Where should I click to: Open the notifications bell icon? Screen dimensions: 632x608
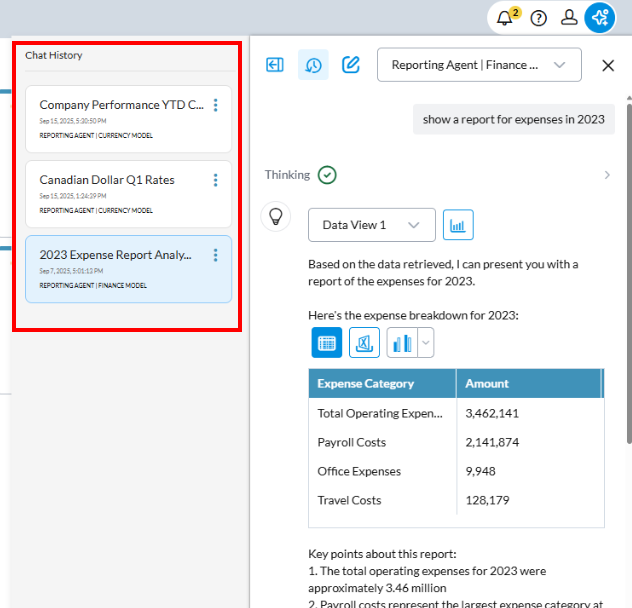pyautogui.click(x=505, y=18)
